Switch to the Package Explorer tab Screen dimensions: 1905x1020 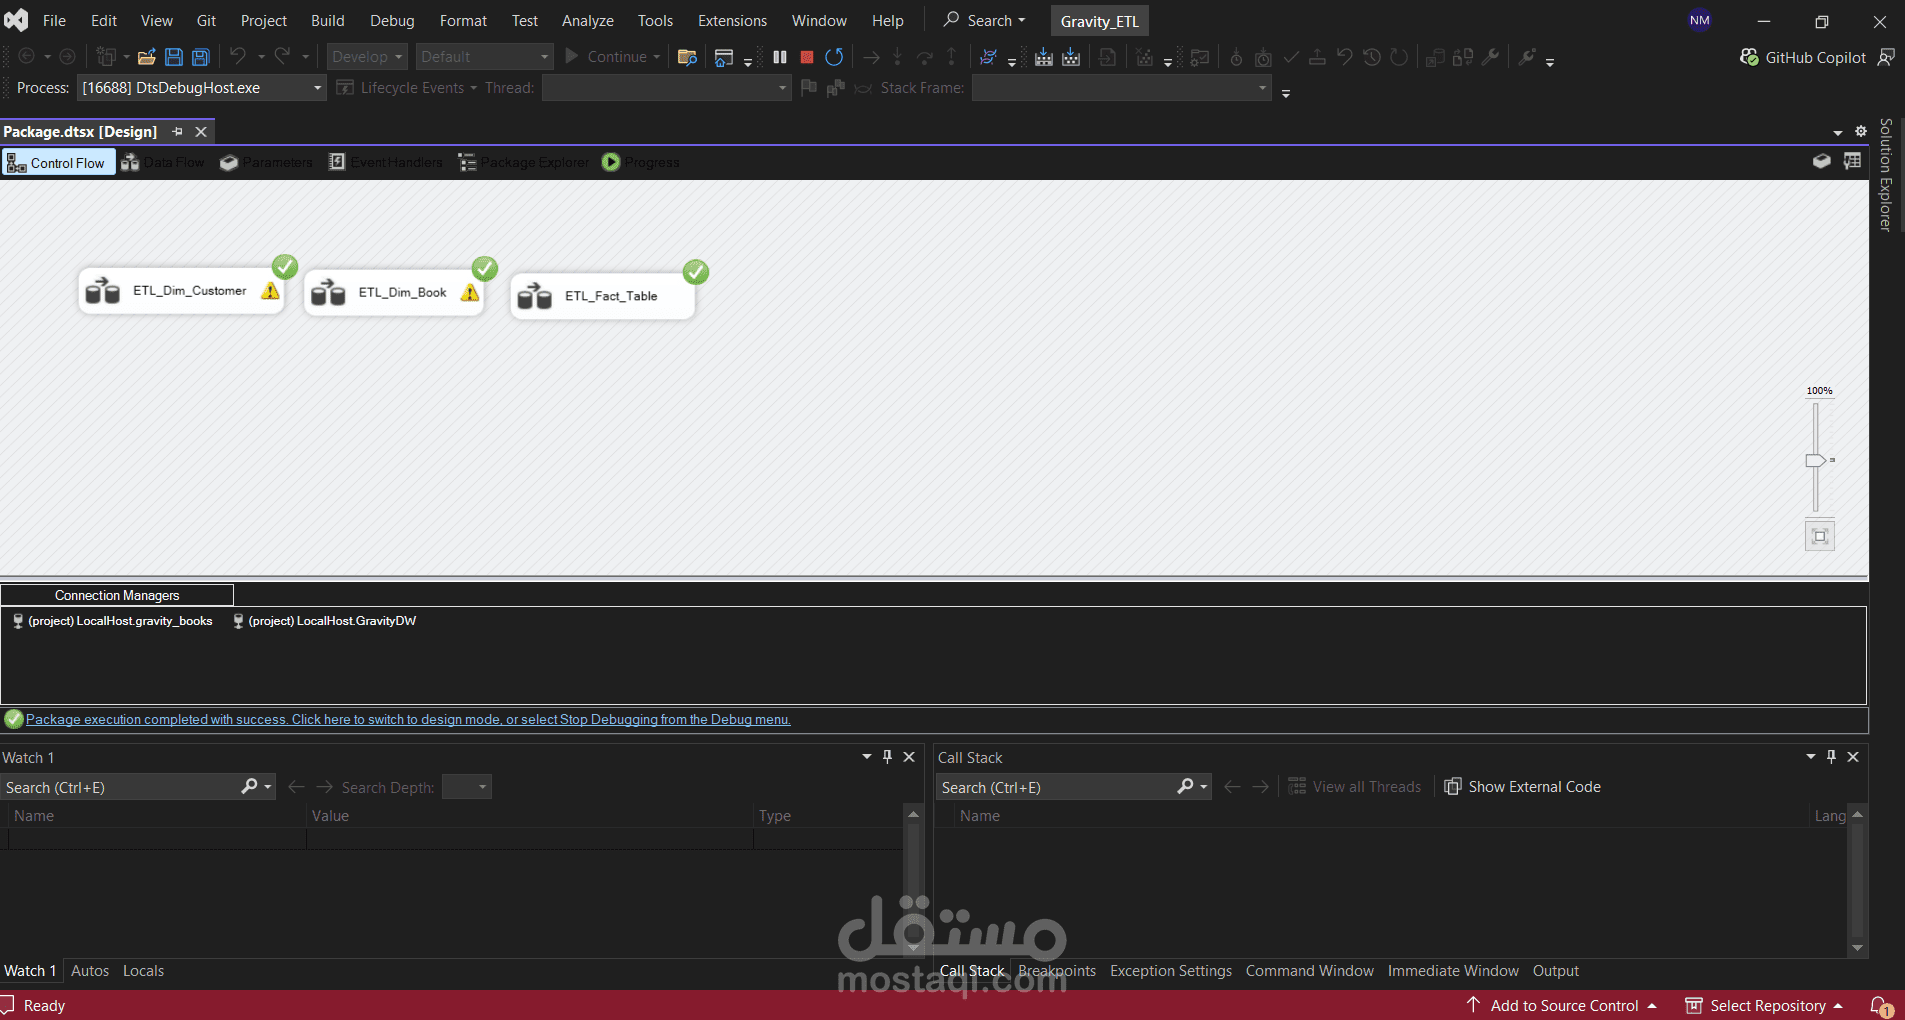pyautogui.click(x=524, y=162)
